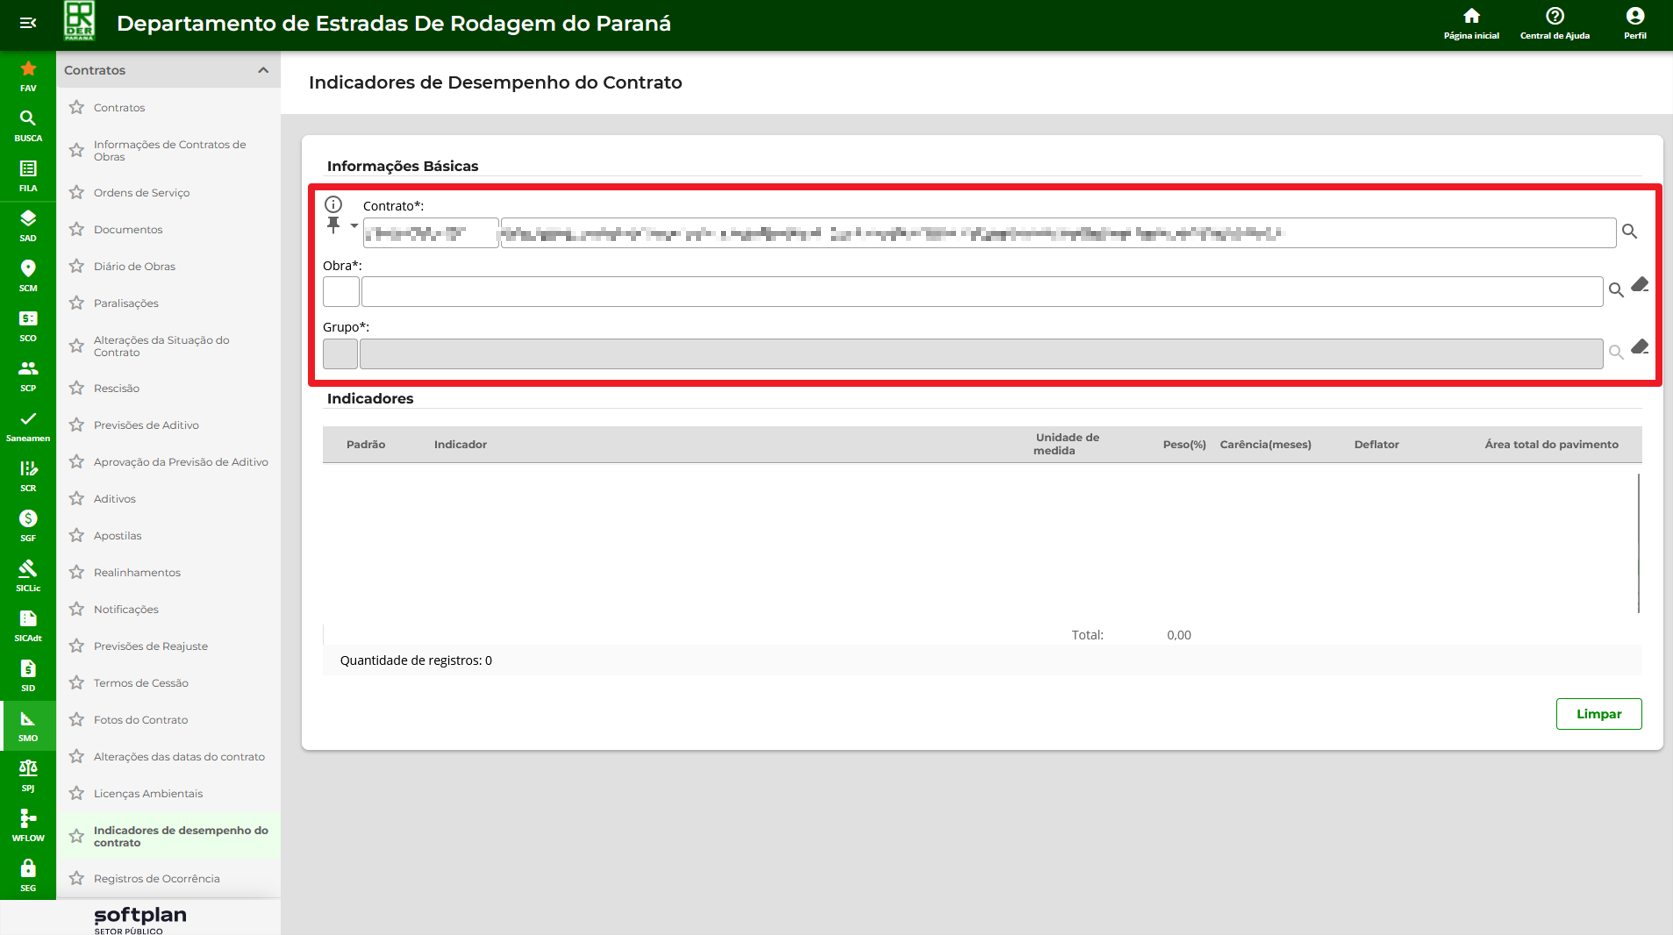The image size is (1673, 935).
Task: Click the info icon above Contrato pin
Action: click(x=333, y=204)
